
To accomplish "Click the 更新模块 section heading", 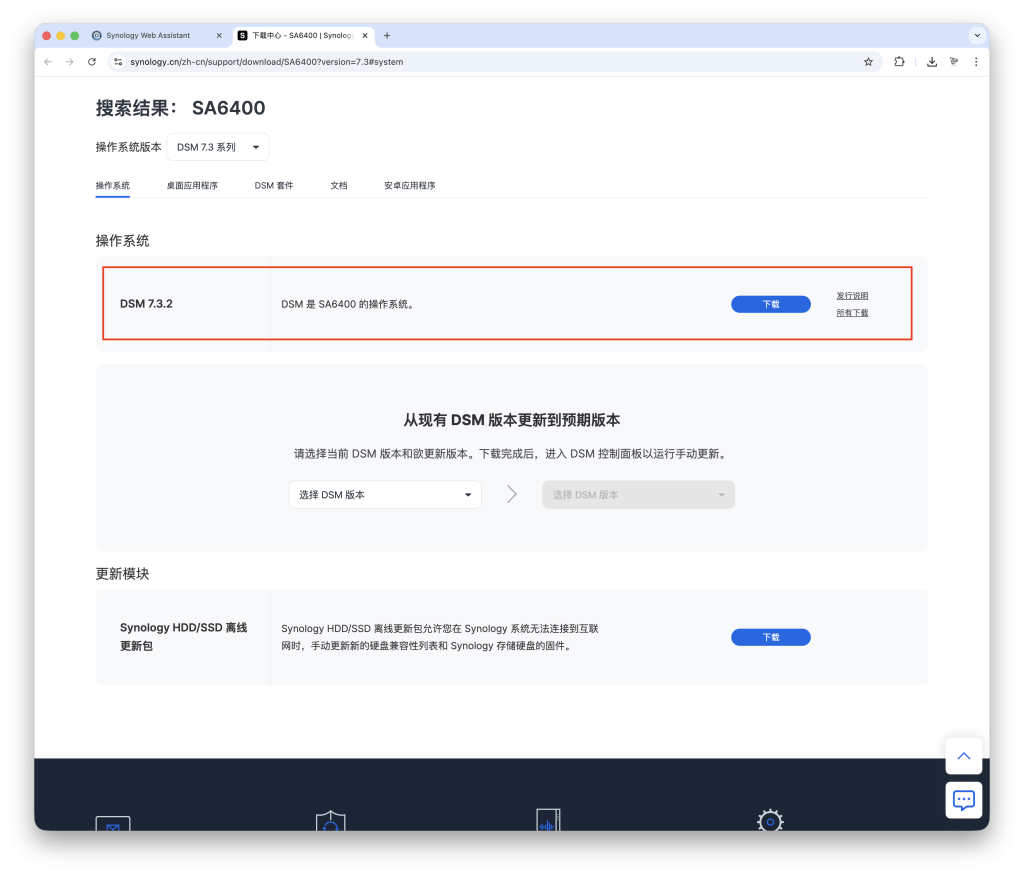I will pyautogui.click(x=122, y=574).
